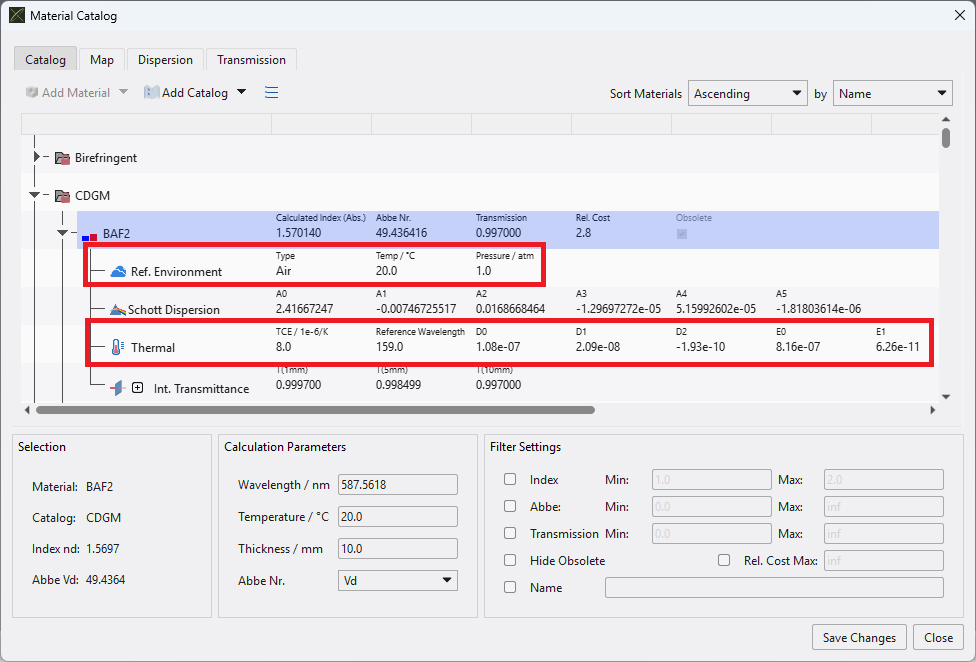The image size is (976, 662).
Task: Click the Temp value 20.0 in Ref. Environment
Action: [x=387, y=271]
